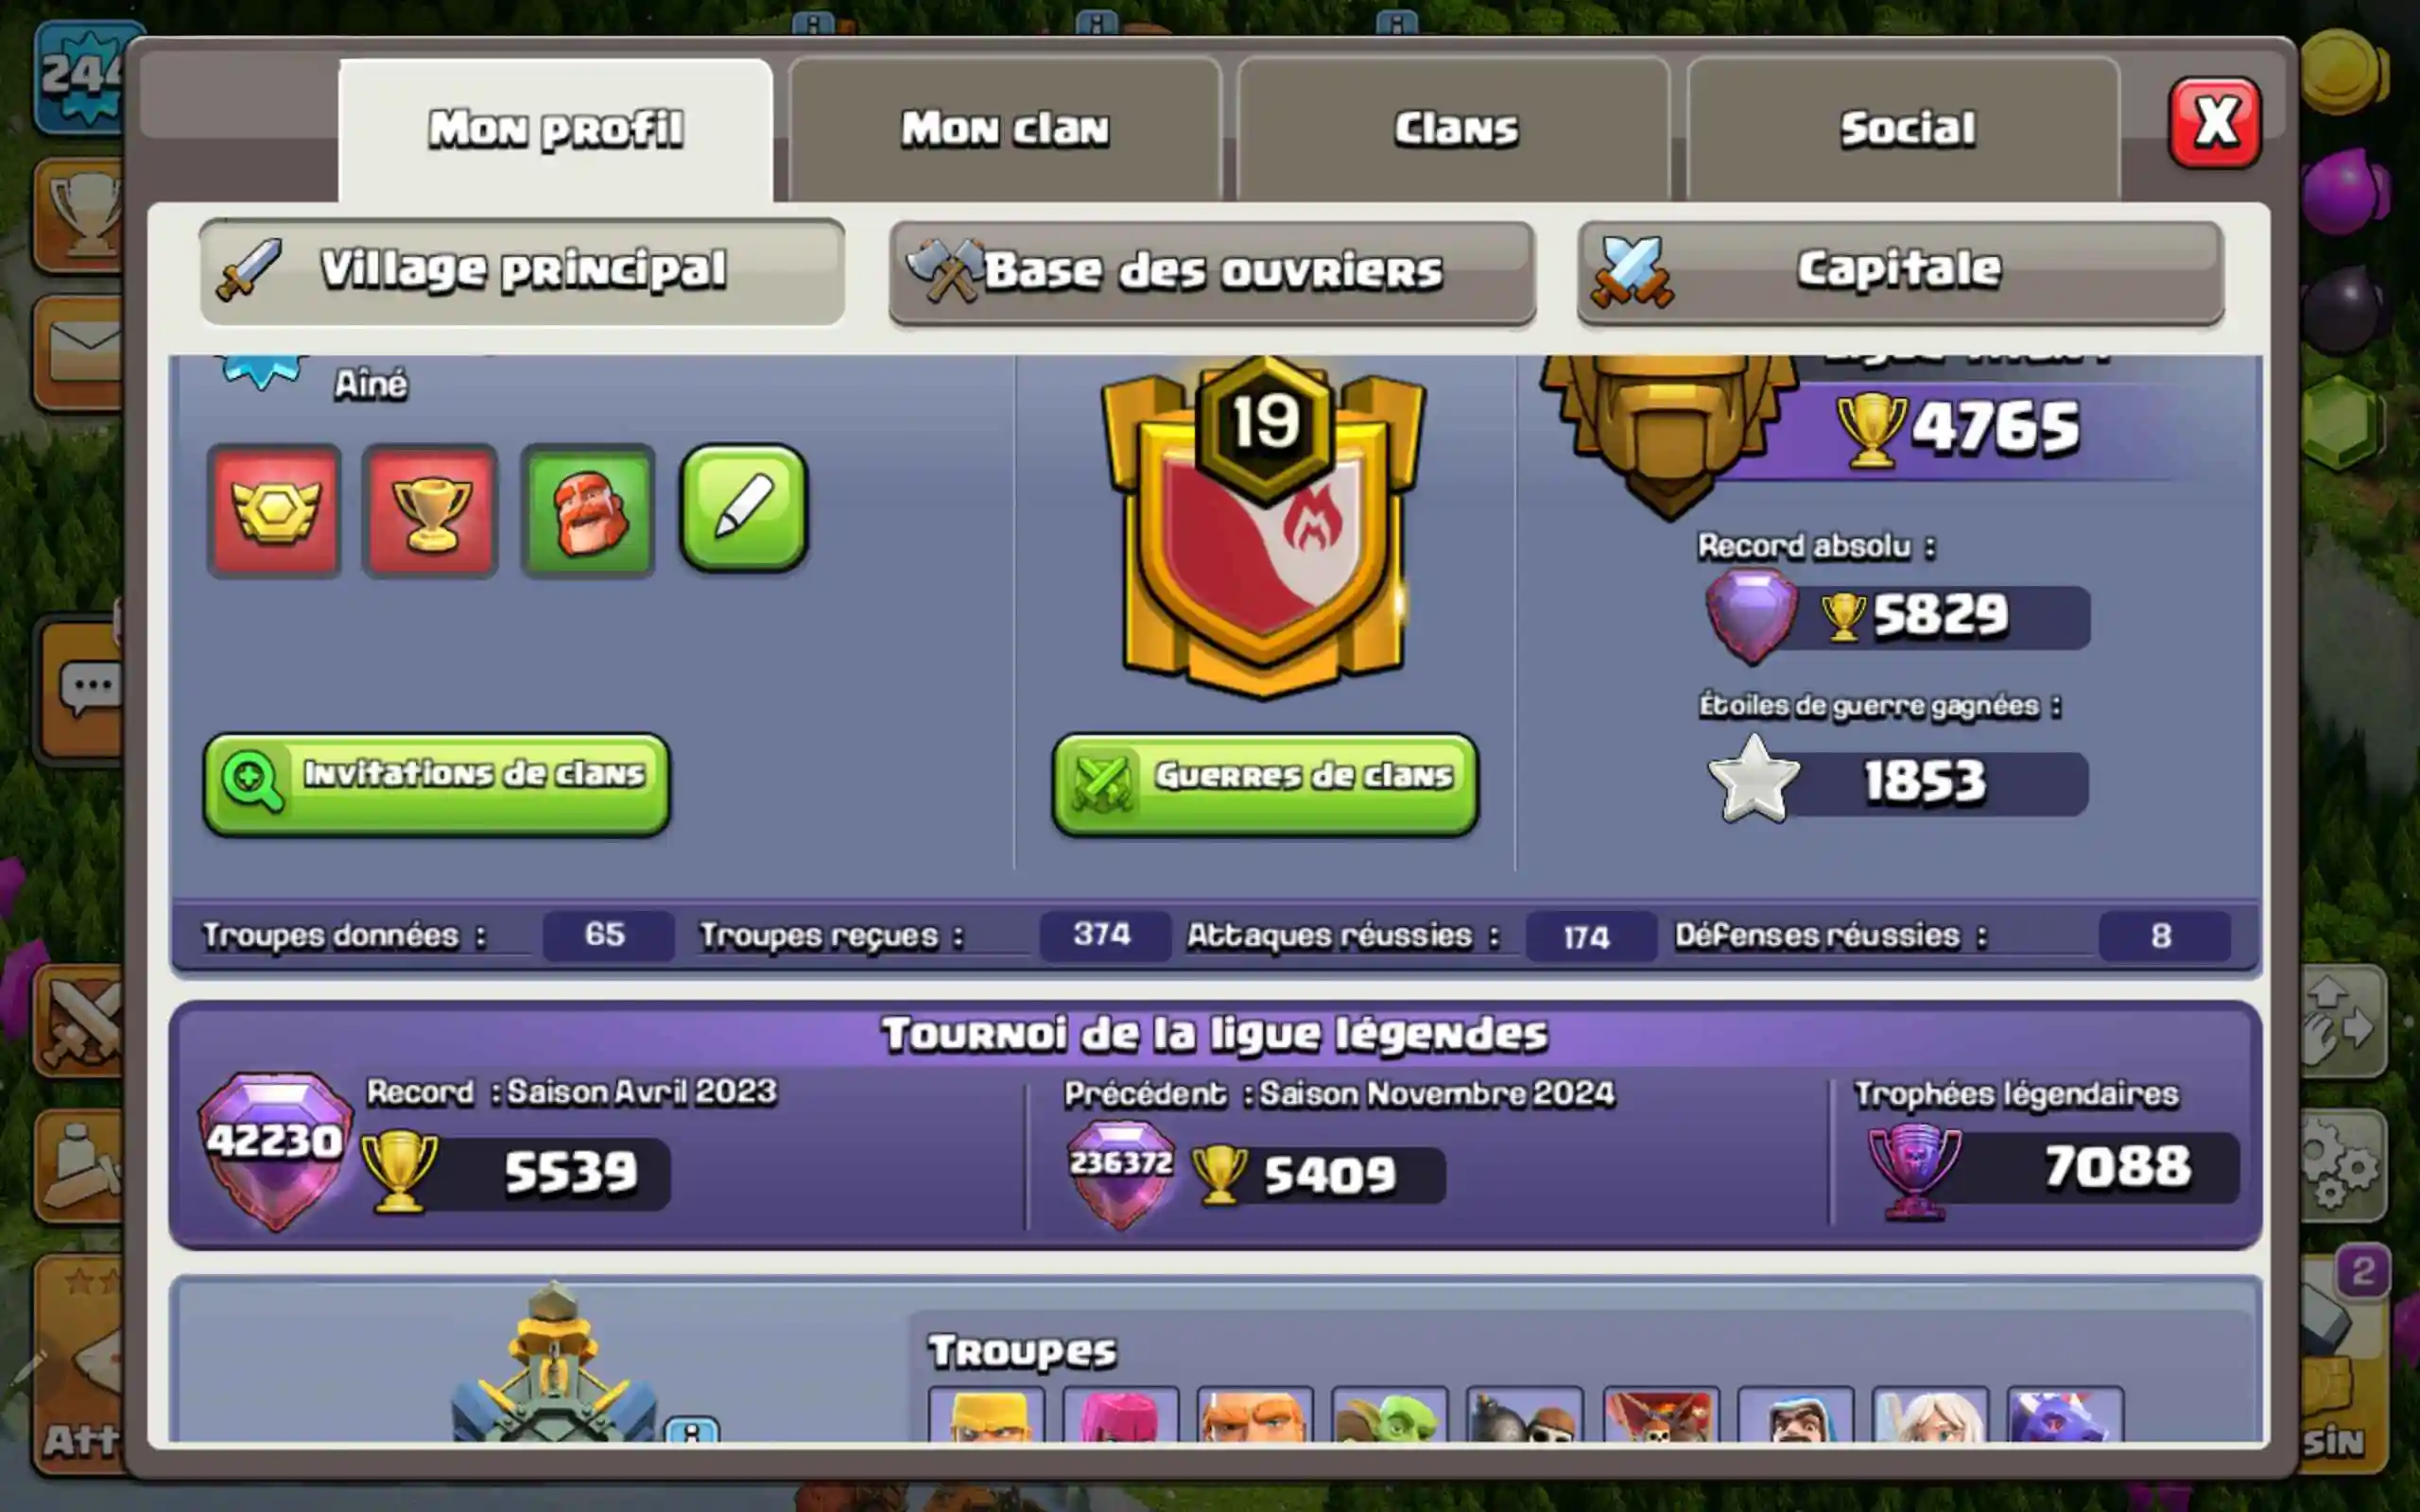This screenshot has height=1512, width=2420.
Task: Click crossed swords attack icon on left
Action: coord(80,1021)
